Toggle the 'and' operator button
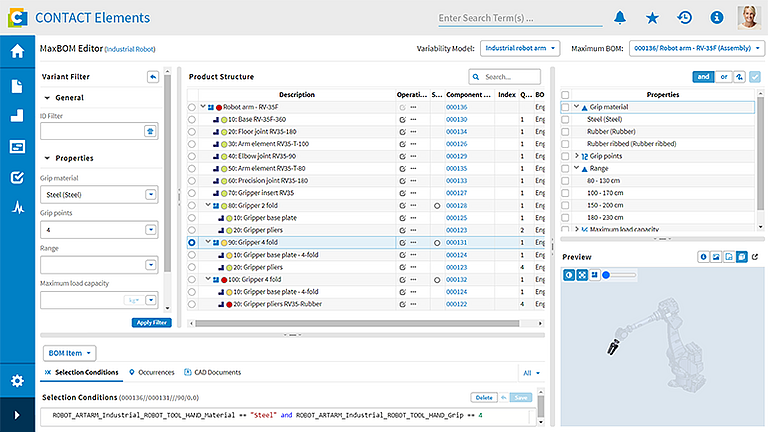This screenshot has width=768, height=432. (x=703, y=77)
